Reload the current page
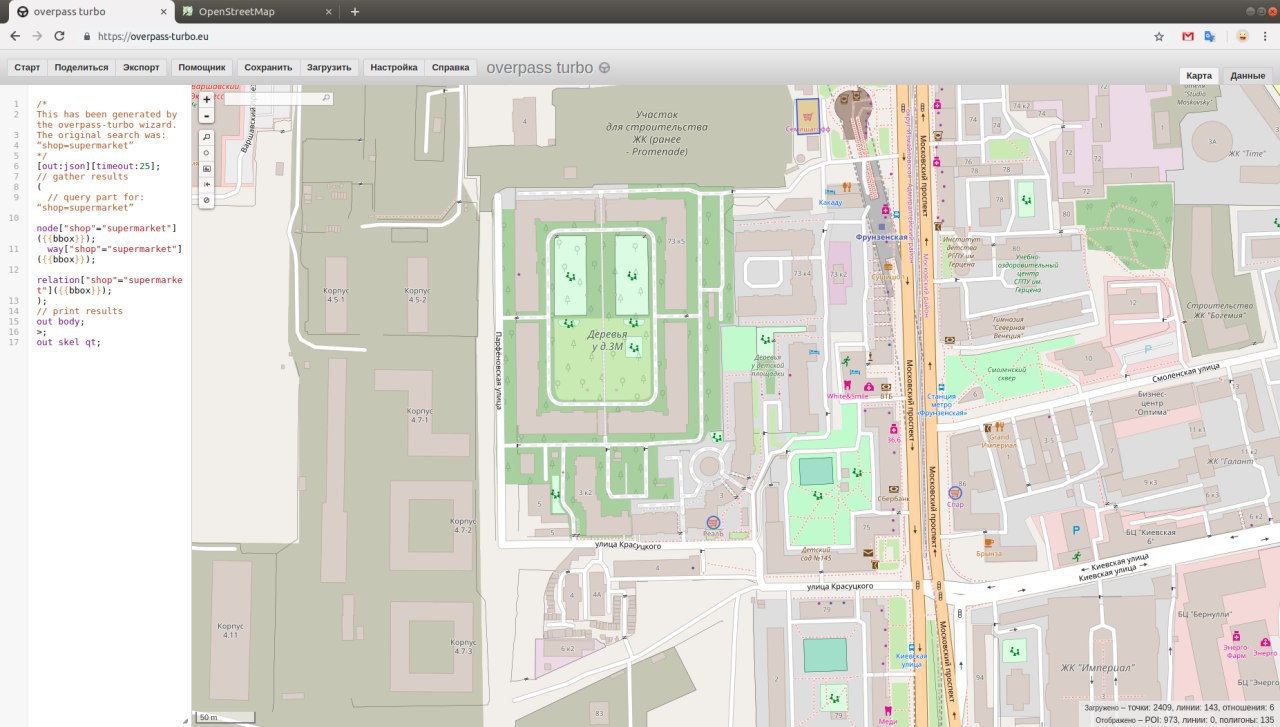1280x727 pixels. (x=59, y=36)
